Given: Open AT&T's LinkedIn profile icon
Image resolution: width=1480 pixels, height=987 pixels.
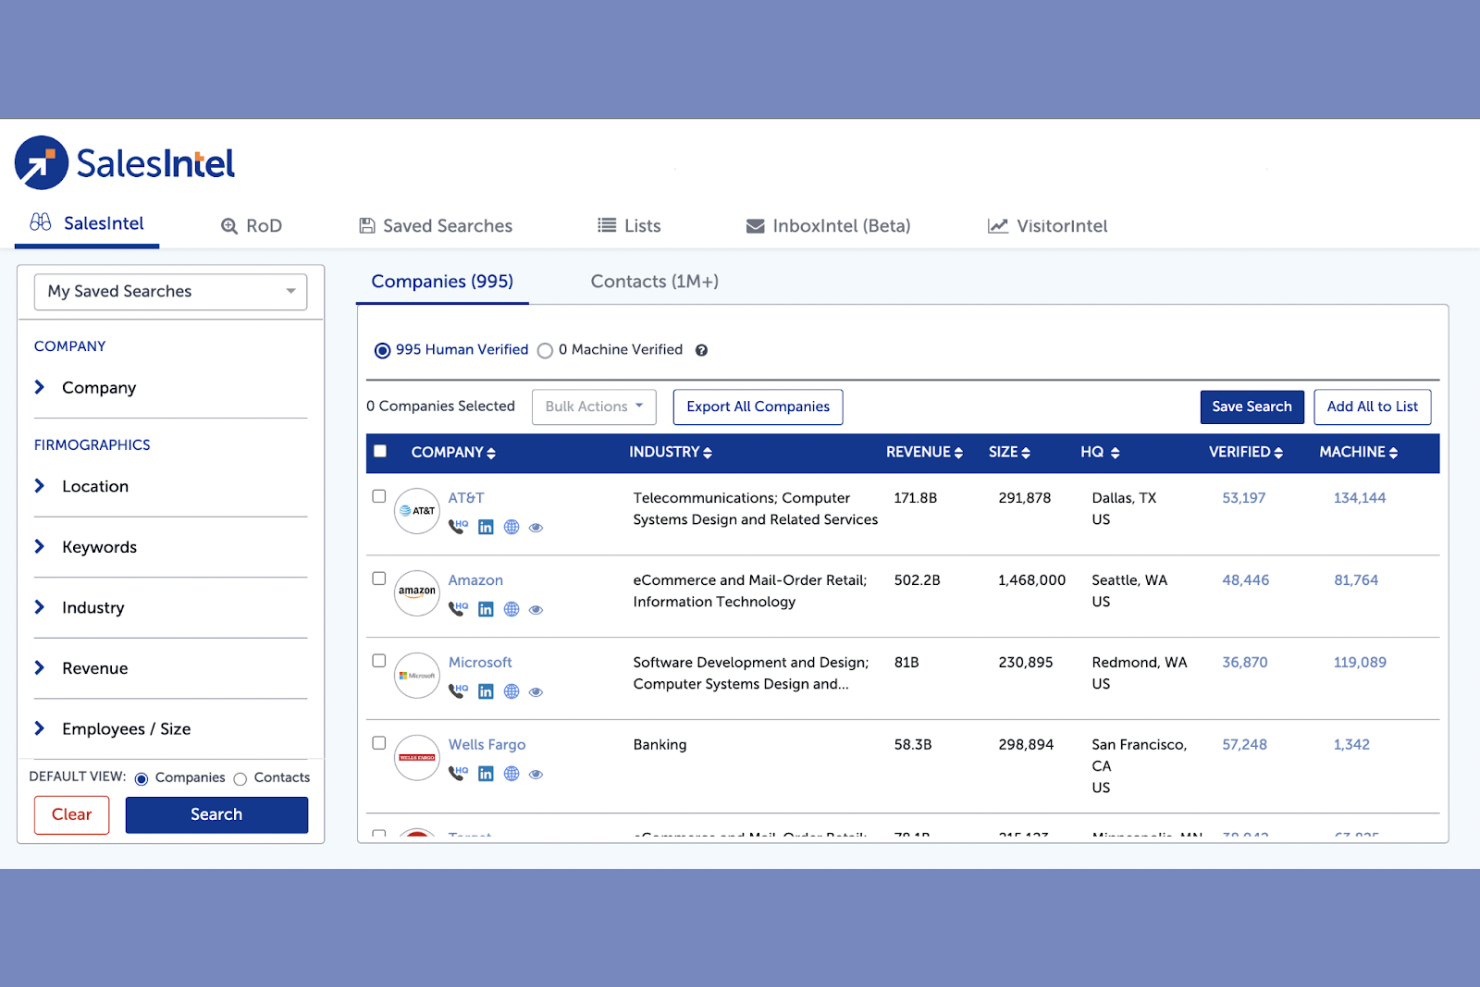Looking at the screenshot, I should click(486, 527).
